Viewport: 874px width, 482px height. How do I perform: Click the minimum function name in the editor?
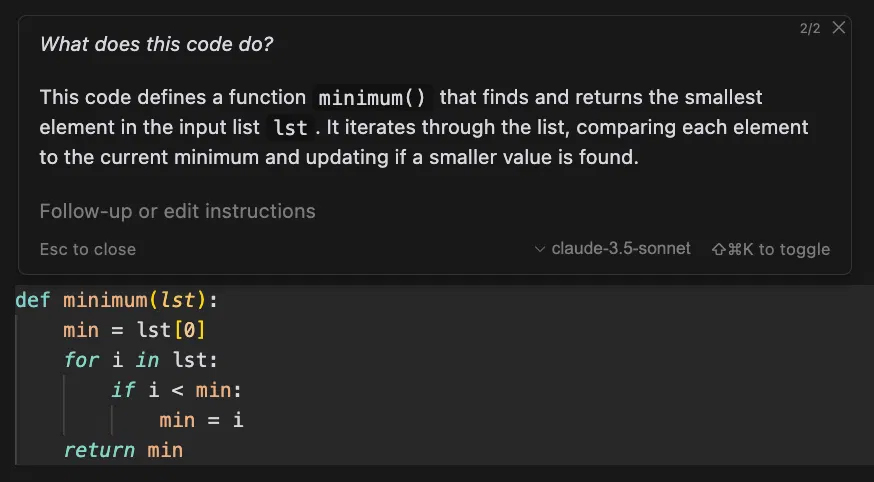point(104,300)
